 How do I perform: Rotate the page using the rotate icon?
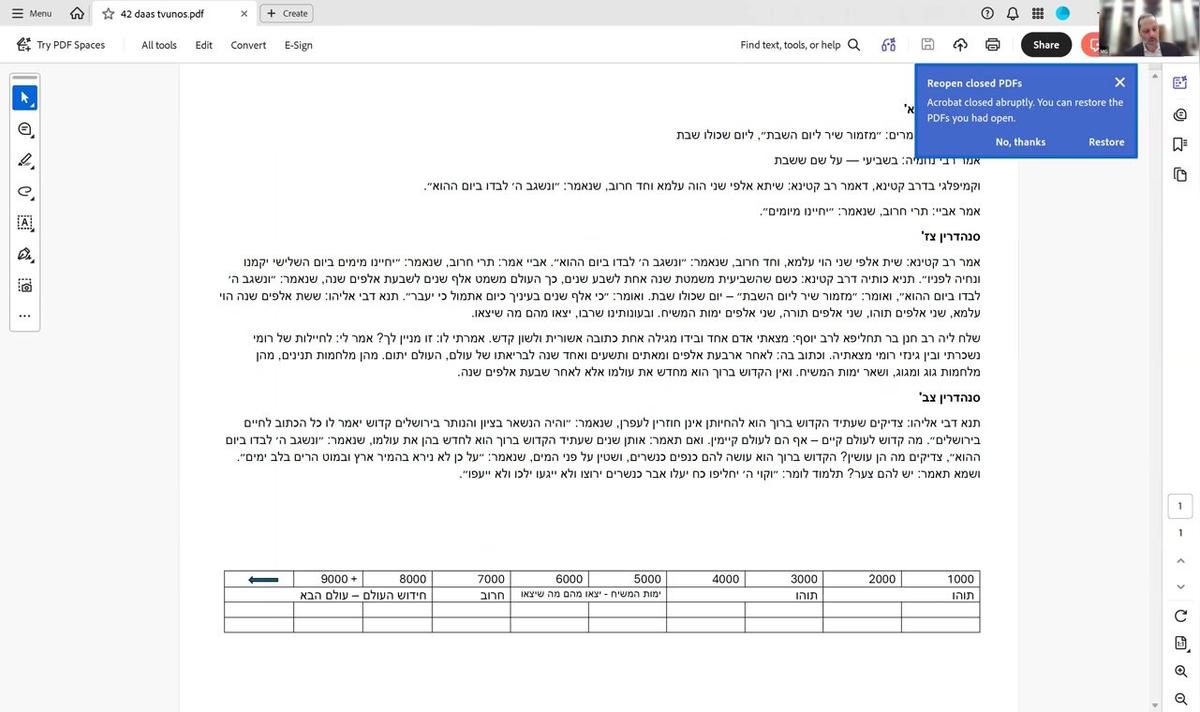click(1180, 616)
